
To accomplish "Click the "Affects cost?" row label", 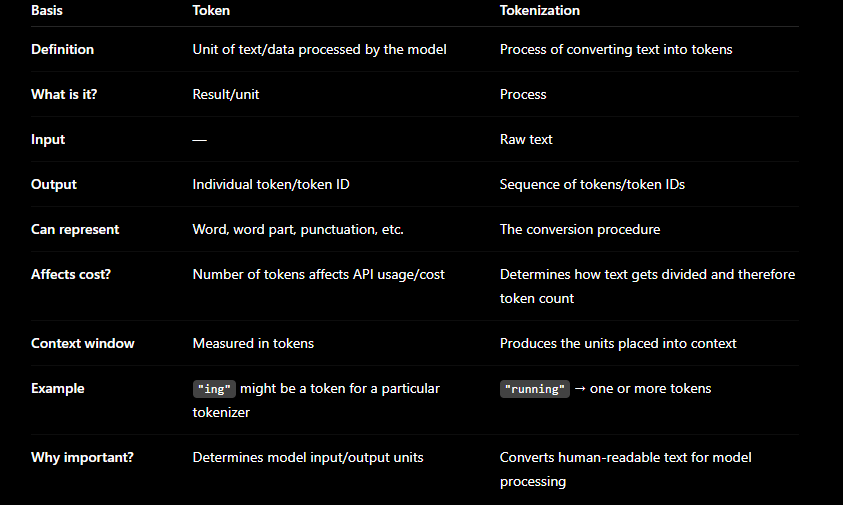I will 71,275.
